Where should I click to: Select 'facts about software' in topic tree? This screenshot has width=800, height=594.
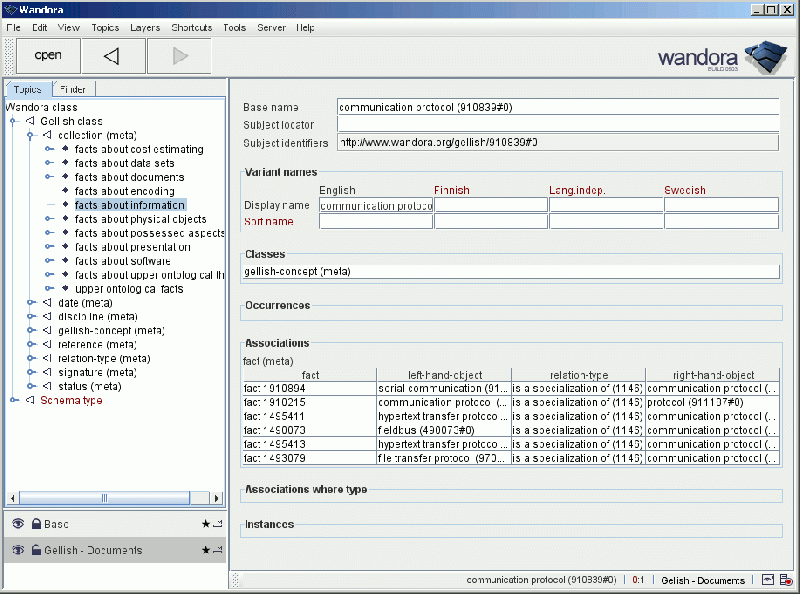(122, 261)
